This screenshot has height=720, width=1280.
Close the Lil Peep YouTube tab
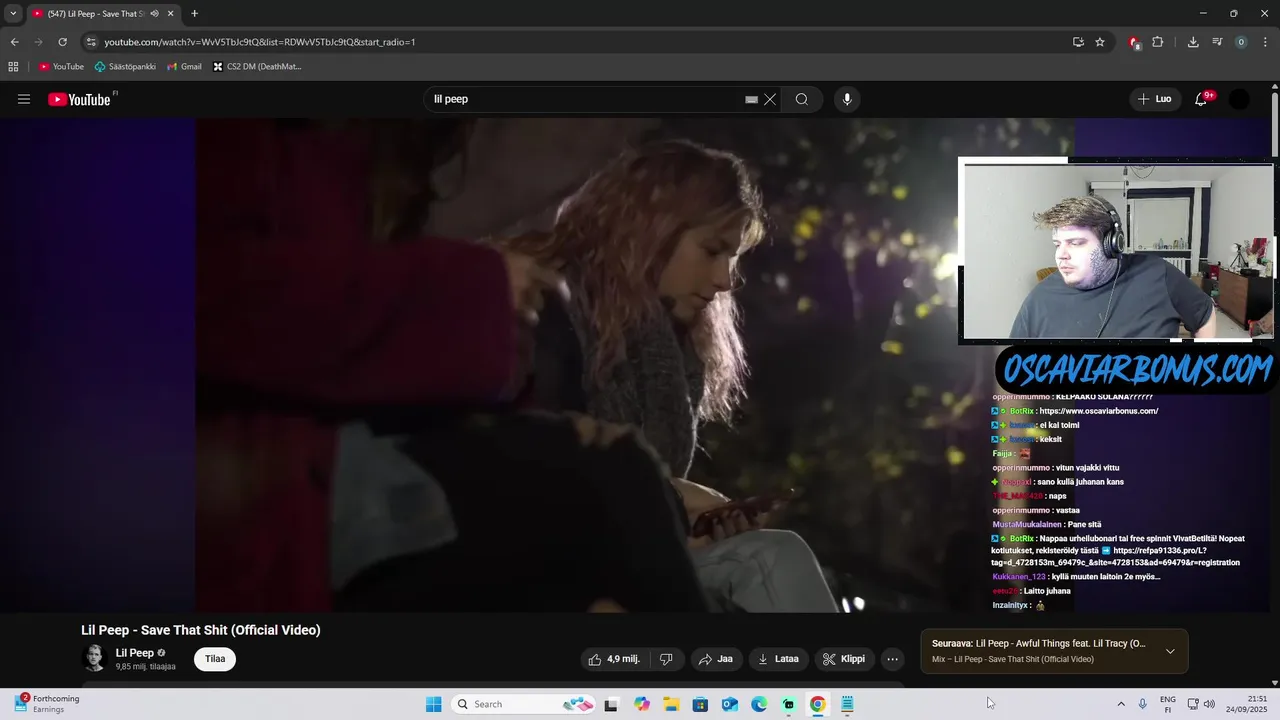point(171,14)
